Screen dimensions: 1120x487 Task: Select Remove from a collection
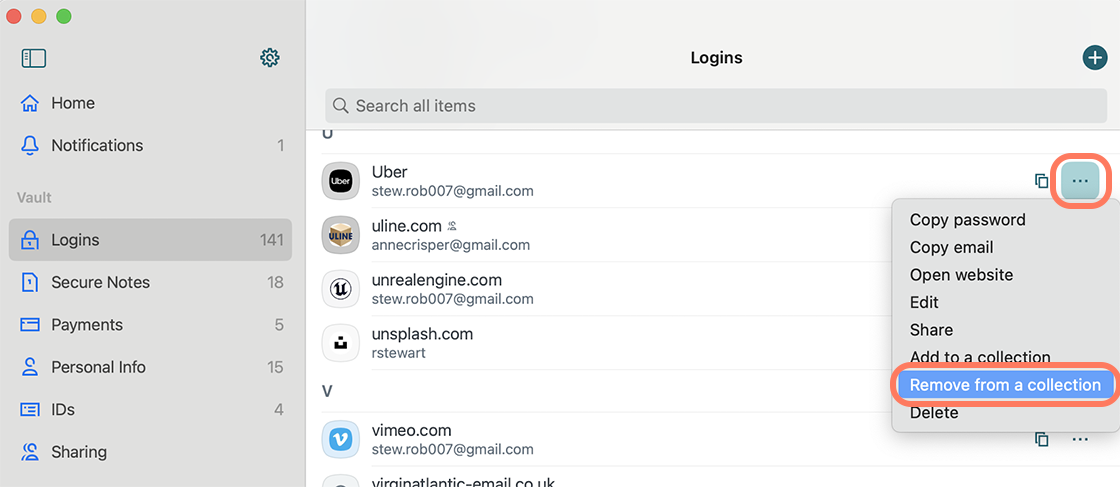tap(1005, 385)
